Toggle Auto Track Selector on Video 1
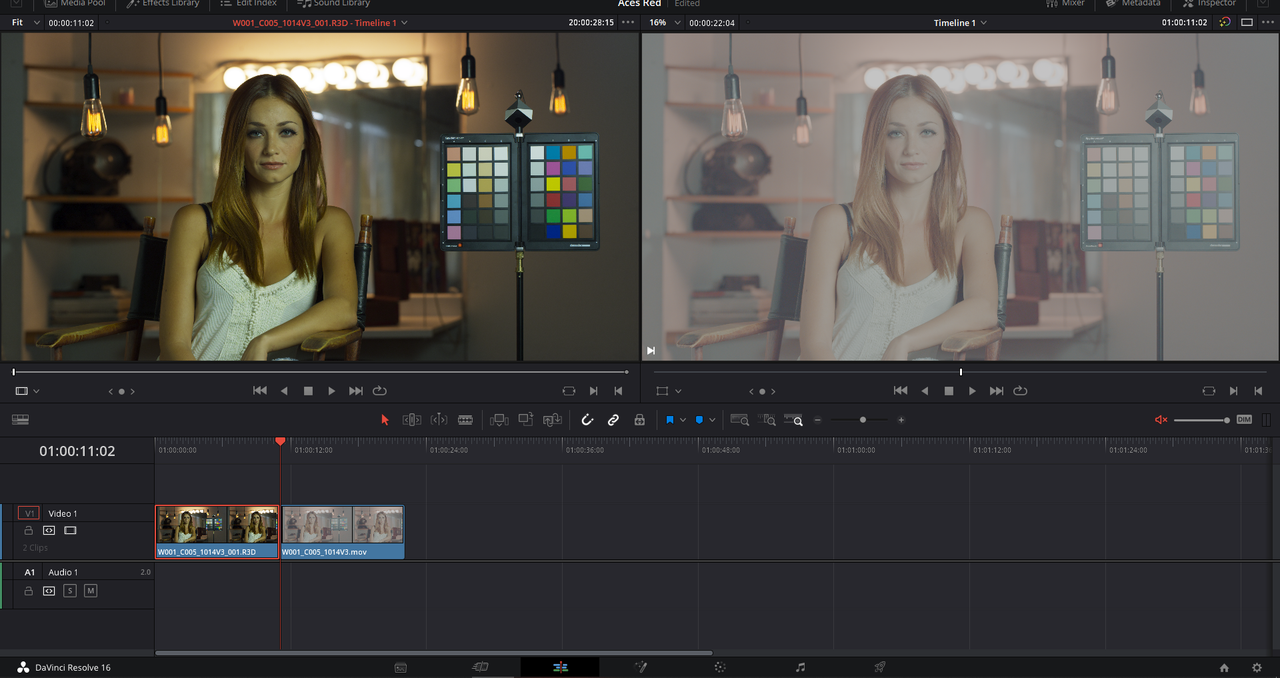Screen dimensions: 1280x678 49,530
